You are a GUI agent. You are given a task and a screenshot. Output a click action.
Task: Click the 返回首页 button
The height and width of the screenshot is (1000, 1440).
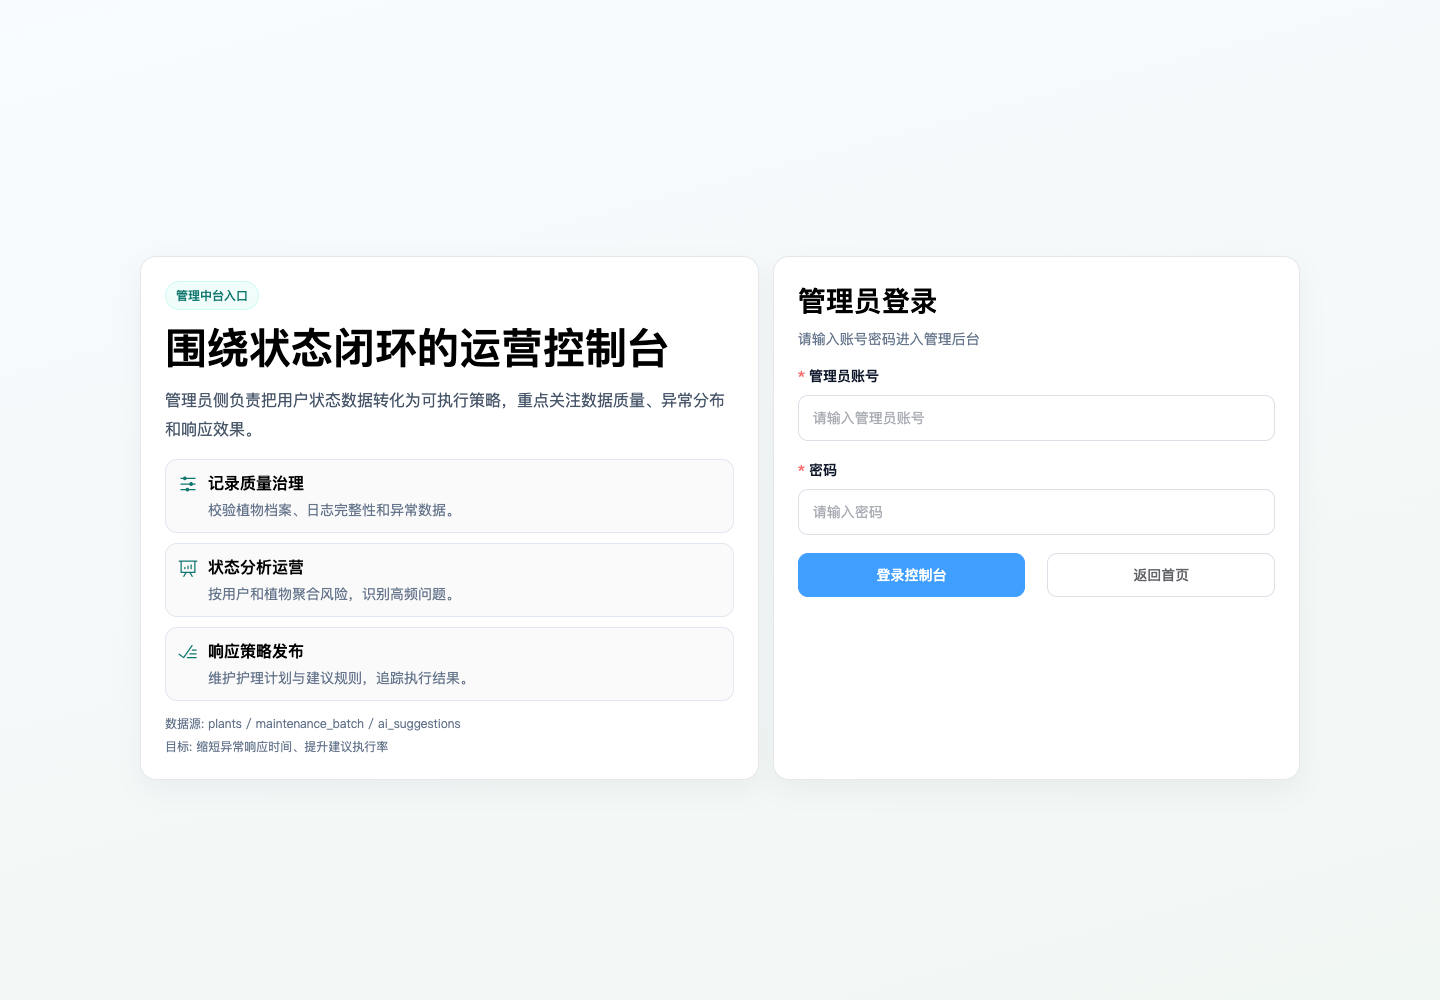coord(1161,575)
